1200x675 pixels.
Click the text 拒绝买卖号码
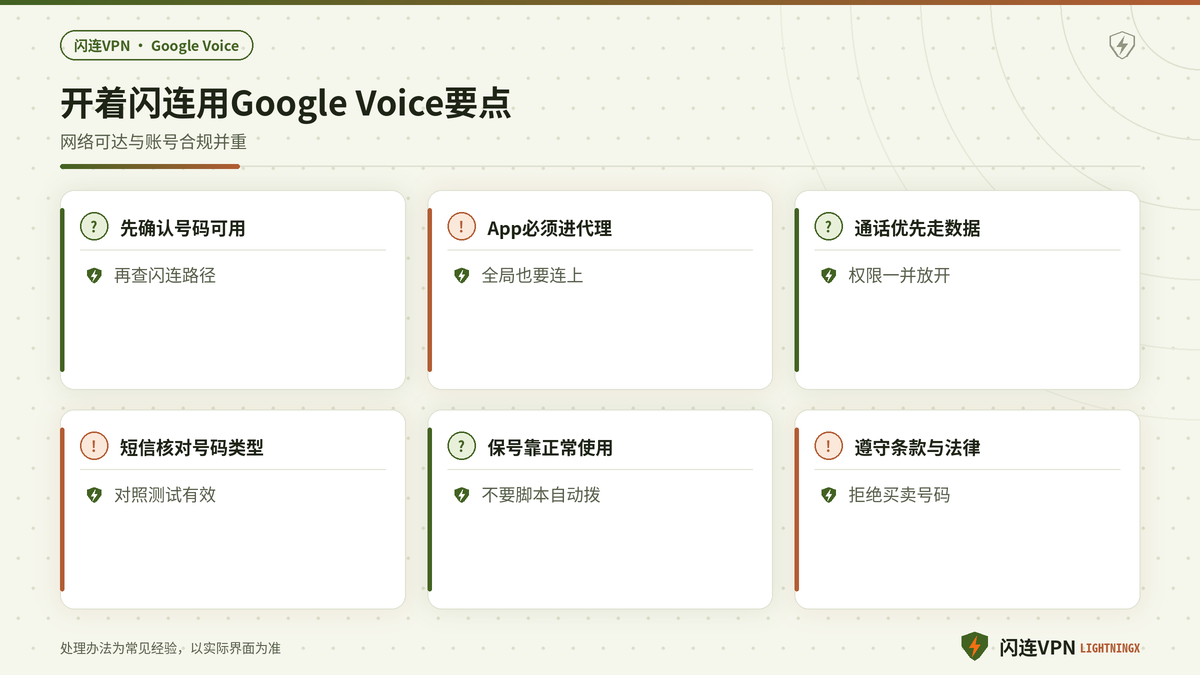click(899, 495)
